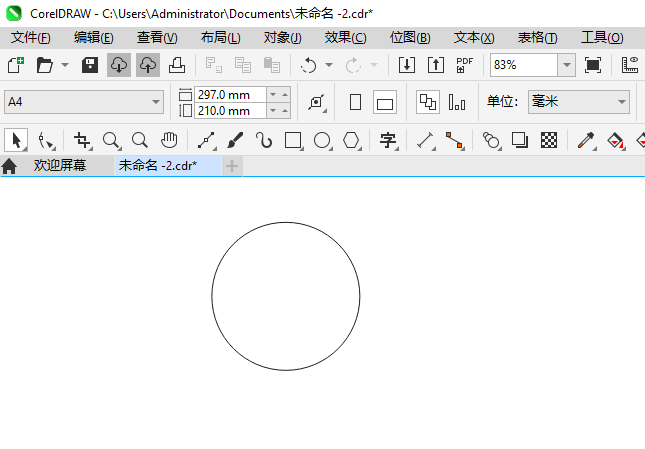Open the undo history dropdown arrow

point(329,65)
